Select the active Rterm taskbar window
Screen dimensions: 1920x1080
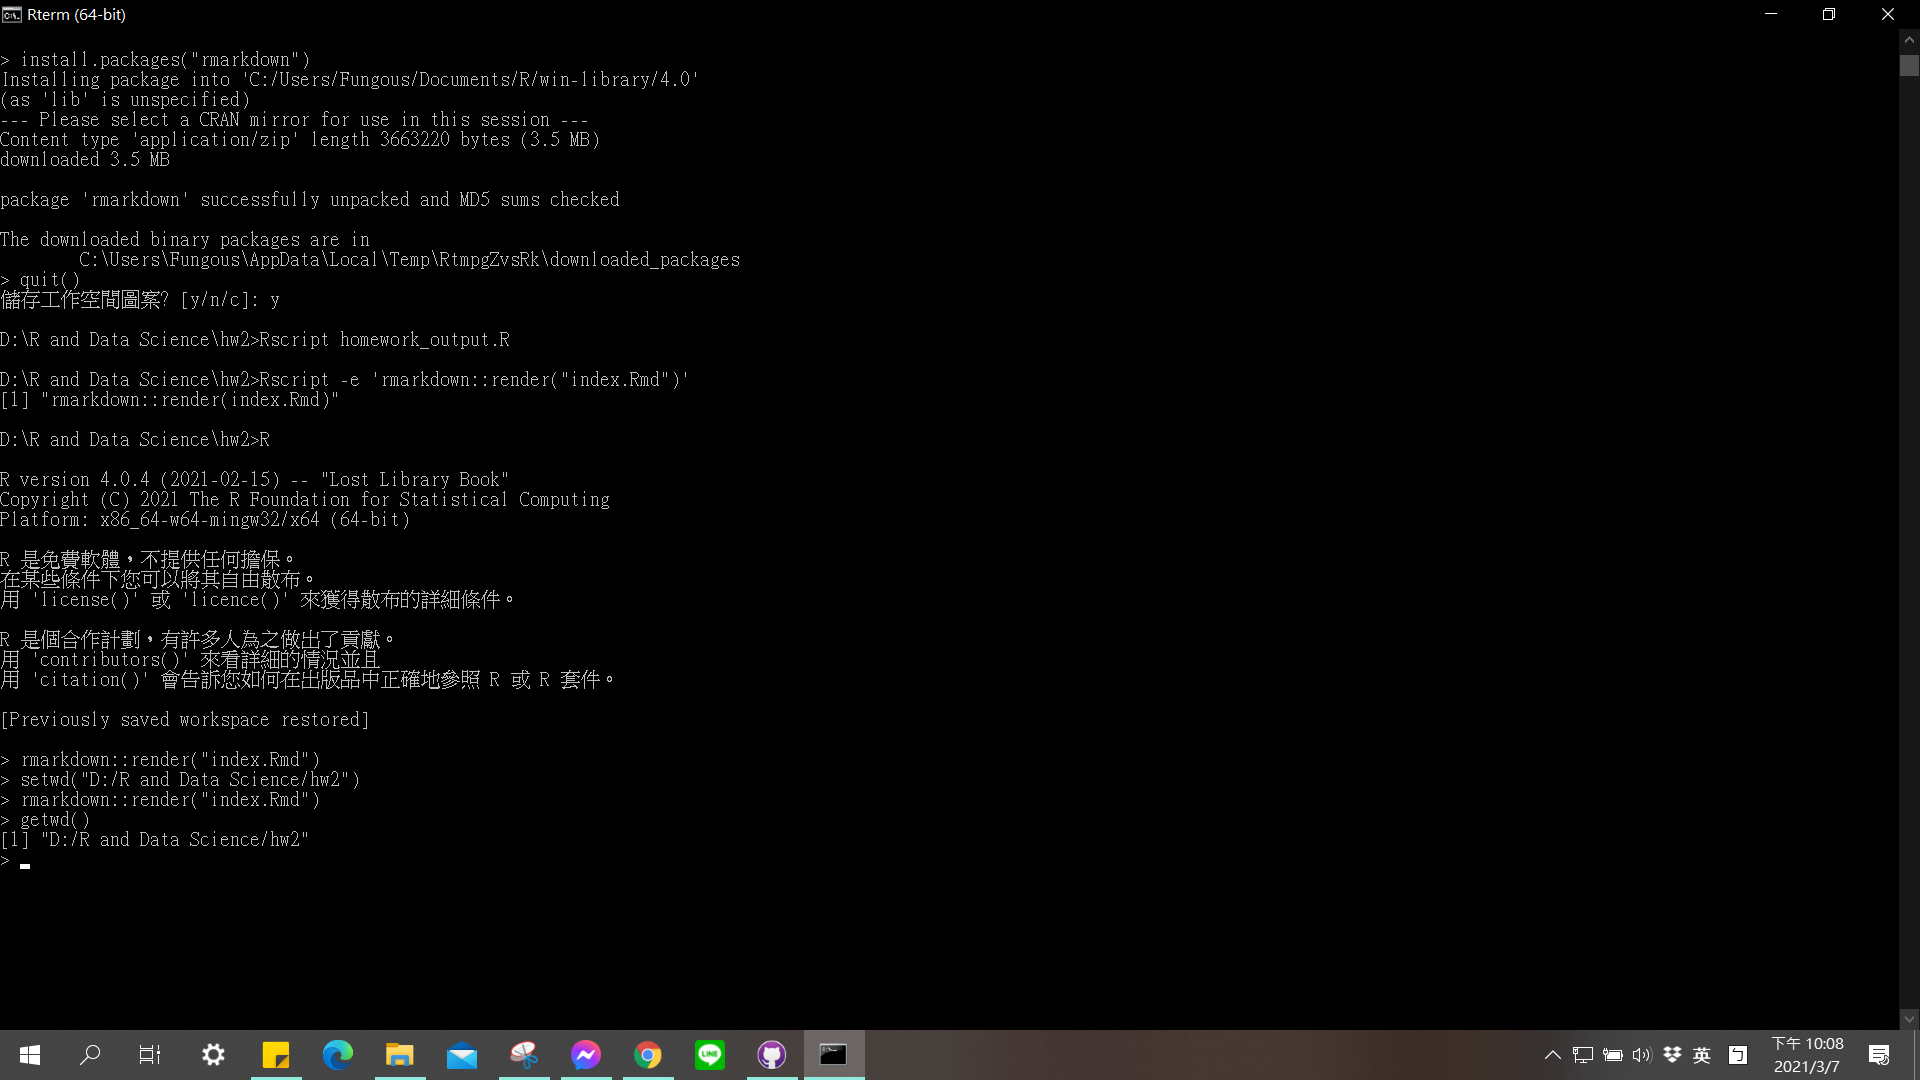pyautogui.click(x=833, y=1055)
